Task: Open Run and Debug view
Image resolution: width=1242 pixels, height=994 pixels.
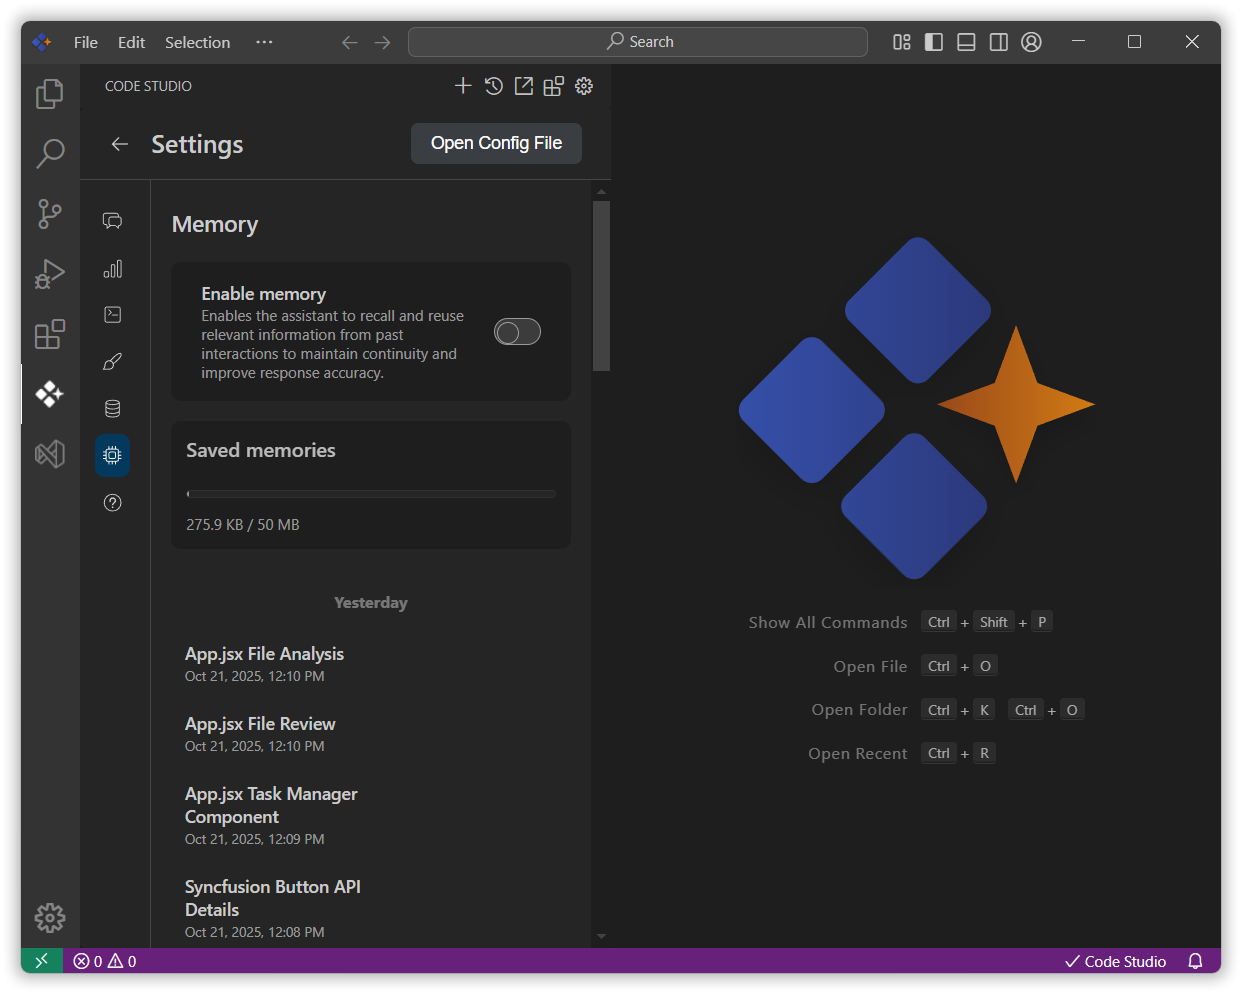Action: coord(49,273)
